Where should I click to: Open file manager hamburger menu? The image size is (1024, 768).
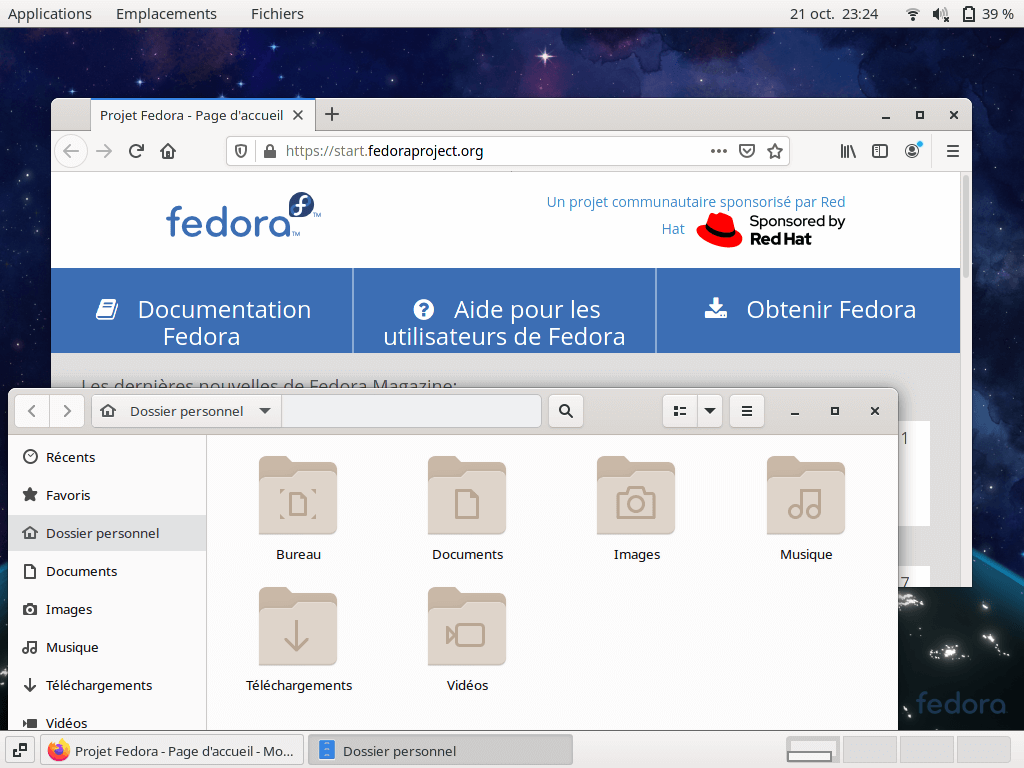746,411
